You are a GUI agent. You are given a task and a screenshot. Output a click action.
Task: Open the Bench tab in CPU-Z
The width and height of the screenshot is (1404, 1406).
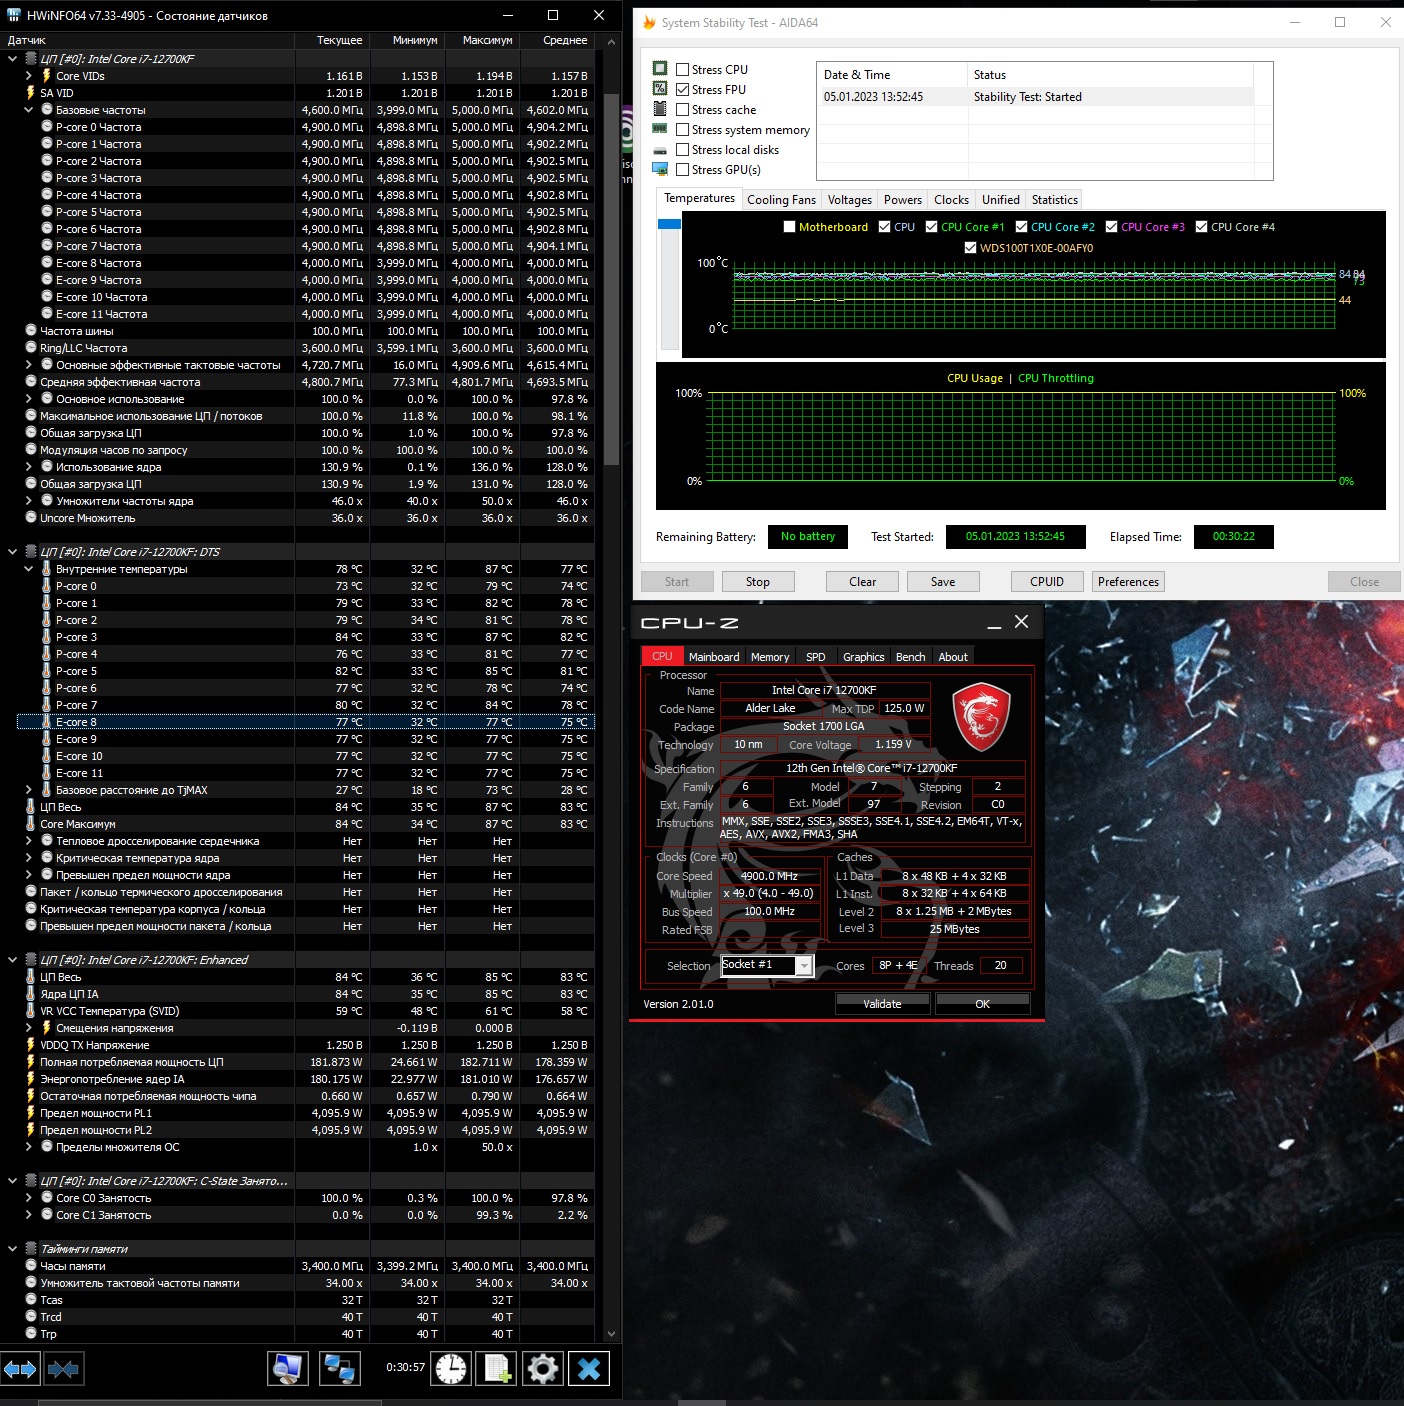coord(910,657)
